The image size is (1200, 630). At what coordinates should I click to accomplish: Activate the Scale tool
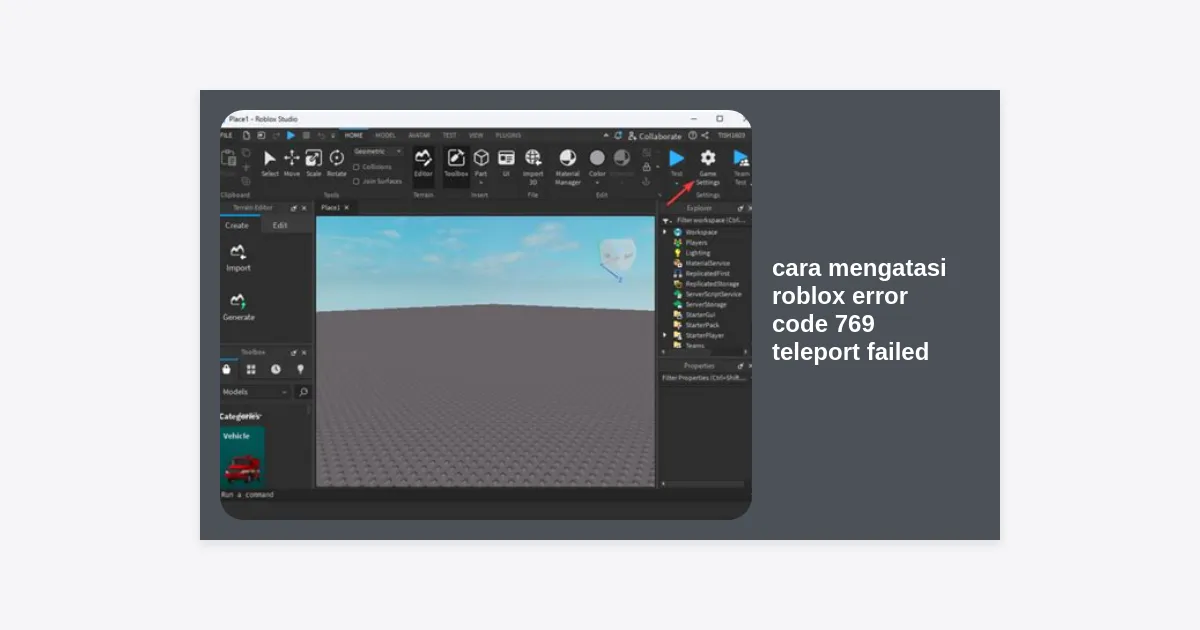314,158
